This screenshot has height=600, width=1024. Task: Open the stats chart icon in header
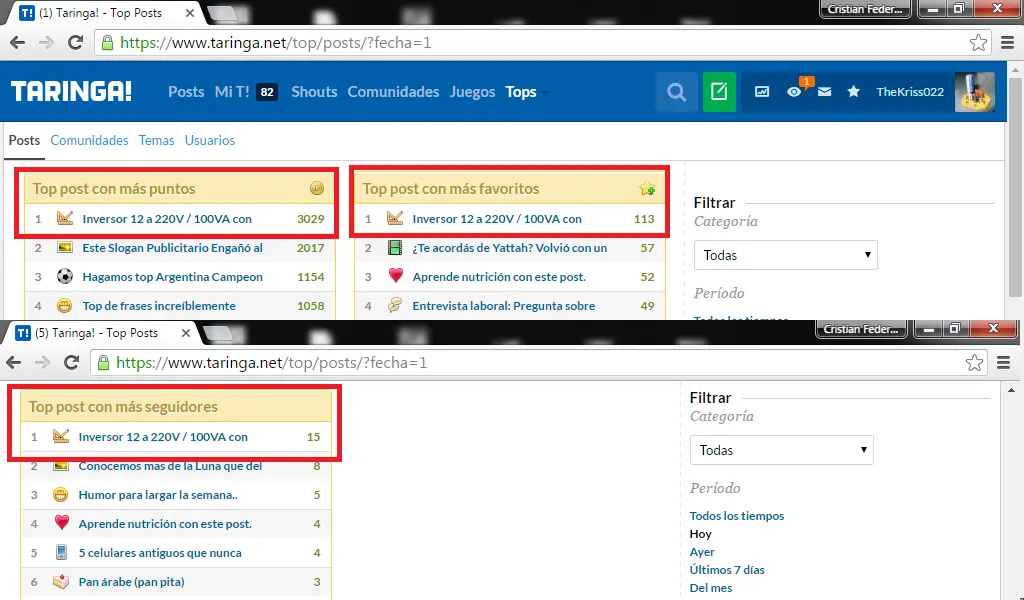(761, 92)
